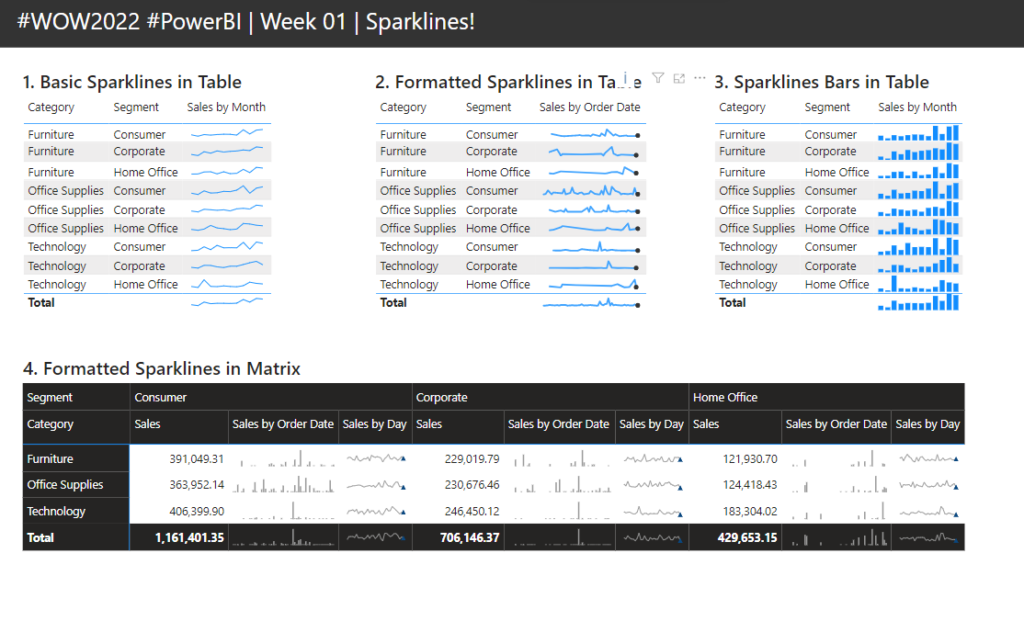The height and width of the screenshot is (621, 1024).
Task: Click the Sales by Order Date header in table 2
Action: 589,107
